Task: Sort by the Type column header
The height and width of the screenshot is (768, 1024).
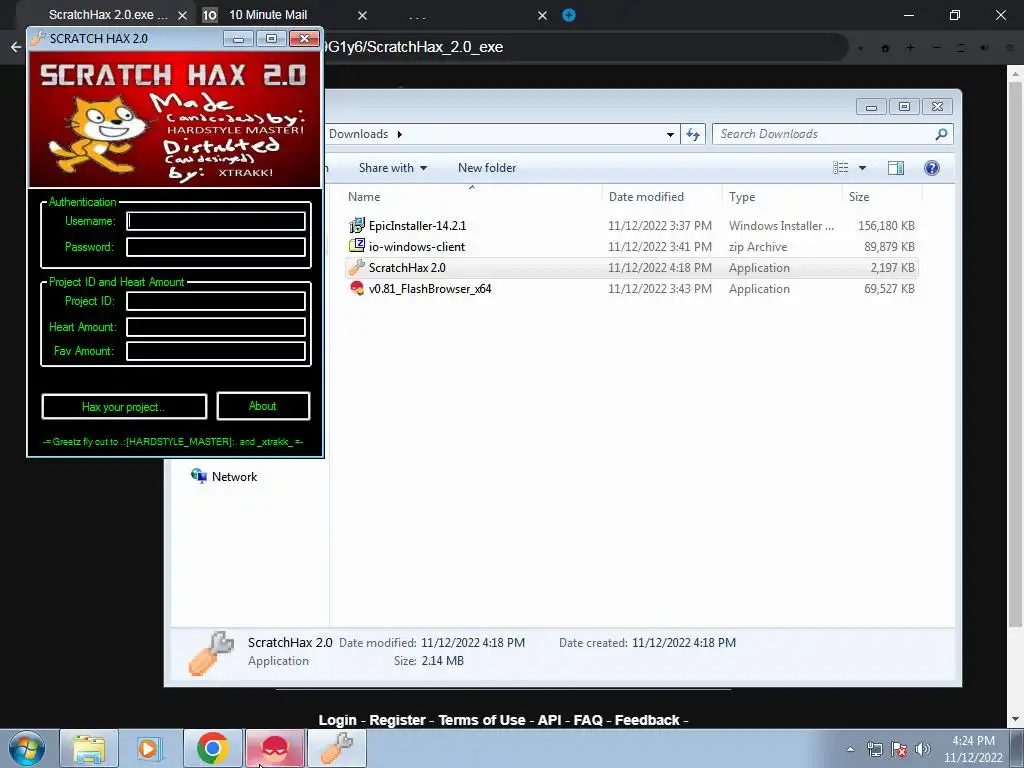Action: tap(742, 197)
